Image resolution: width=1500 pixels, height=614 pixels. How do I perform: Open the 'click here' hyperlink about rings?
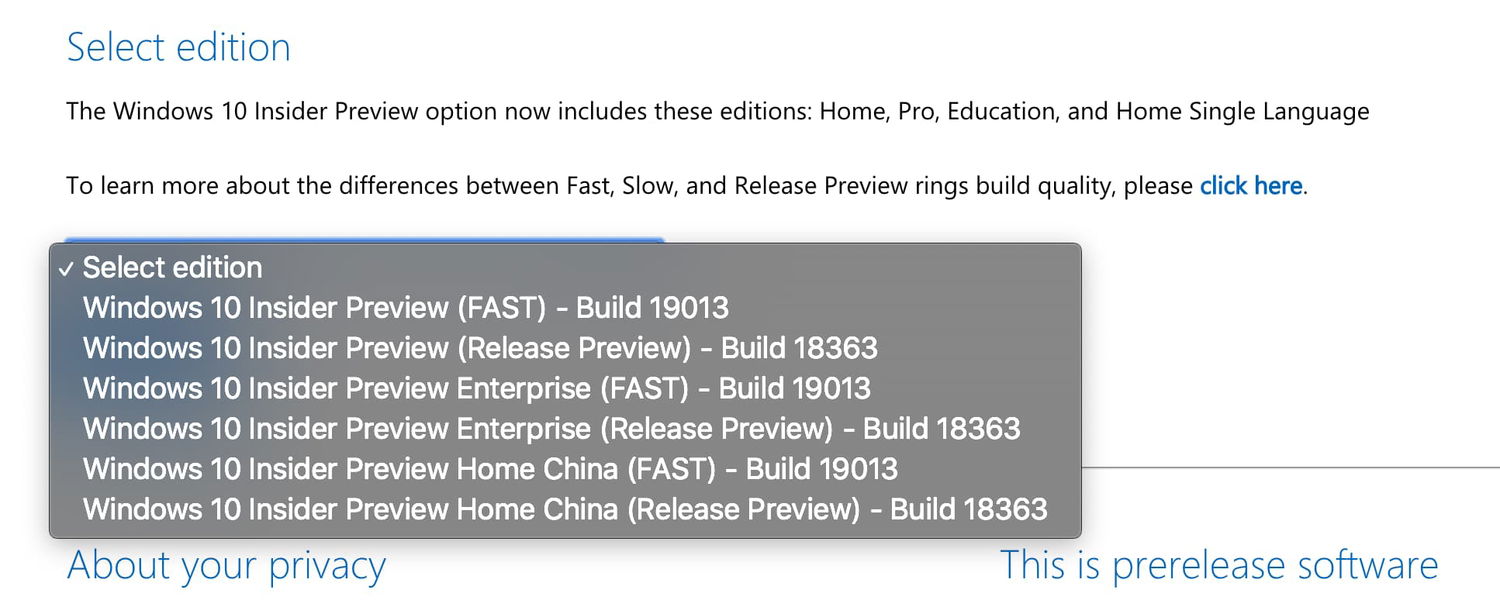[x=1249, y=185]
